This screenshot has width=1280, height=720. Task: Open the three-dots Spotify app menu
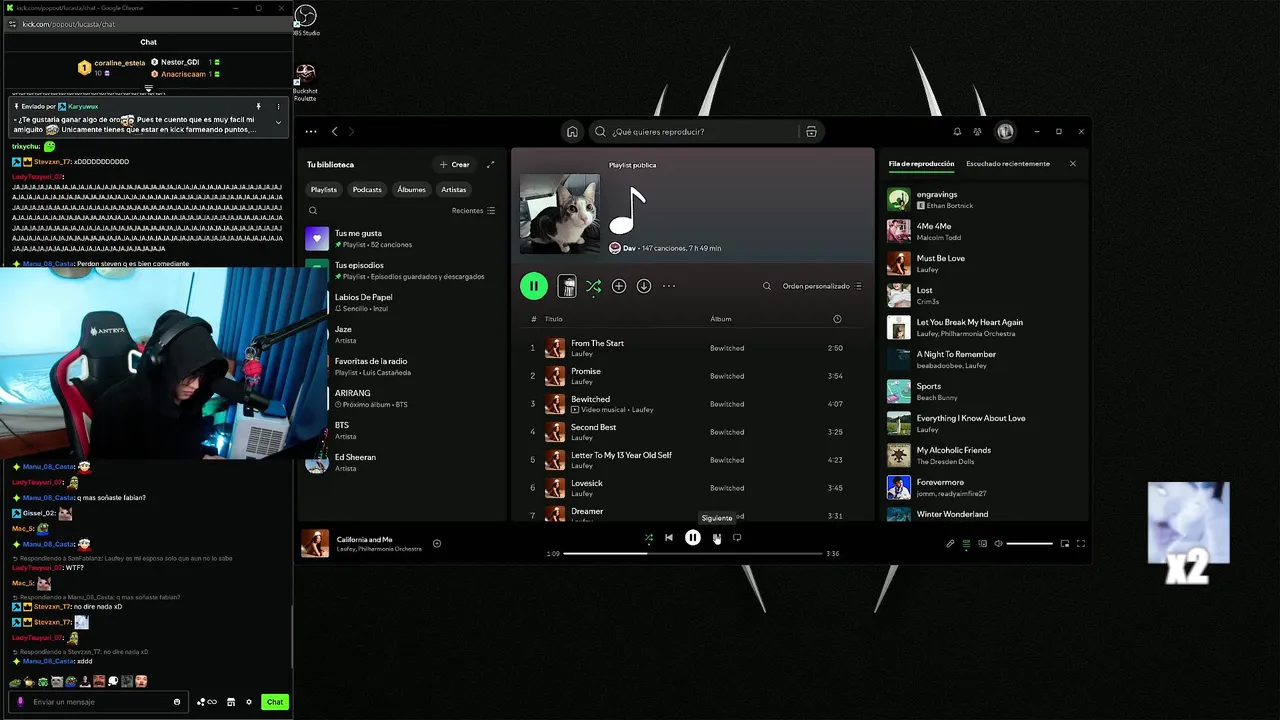tap(311, 131)
